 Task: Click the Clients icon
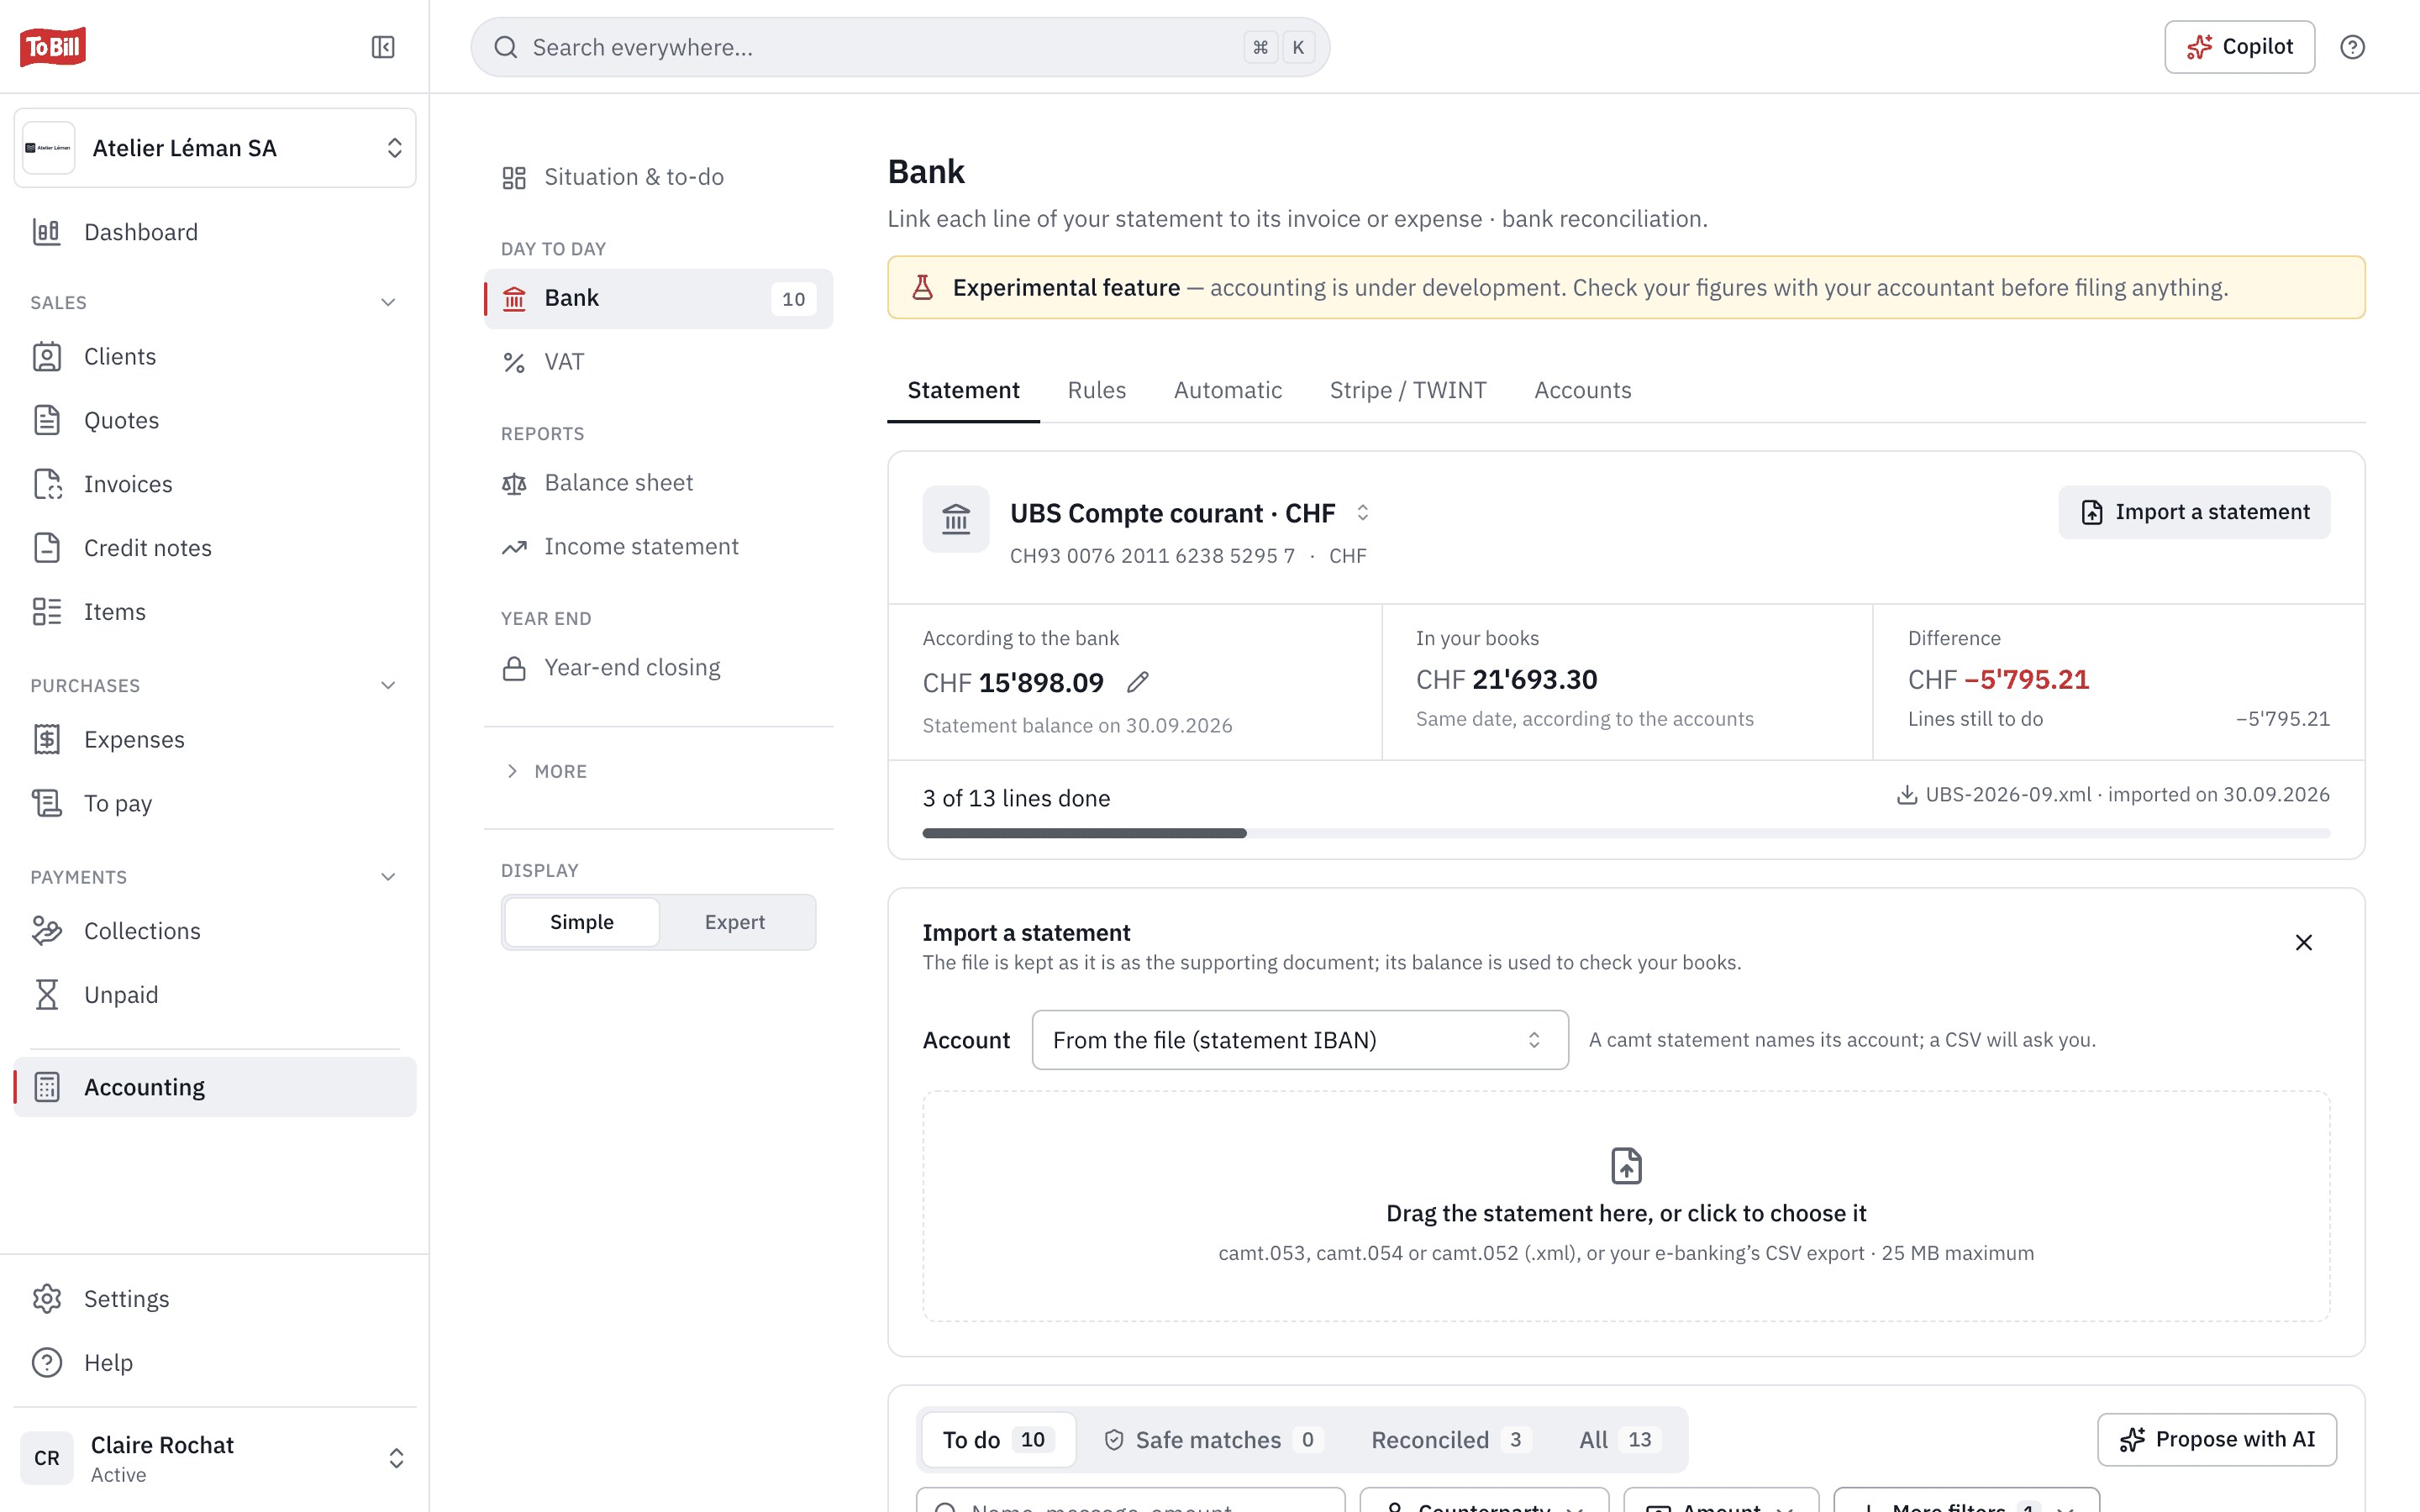47,356
